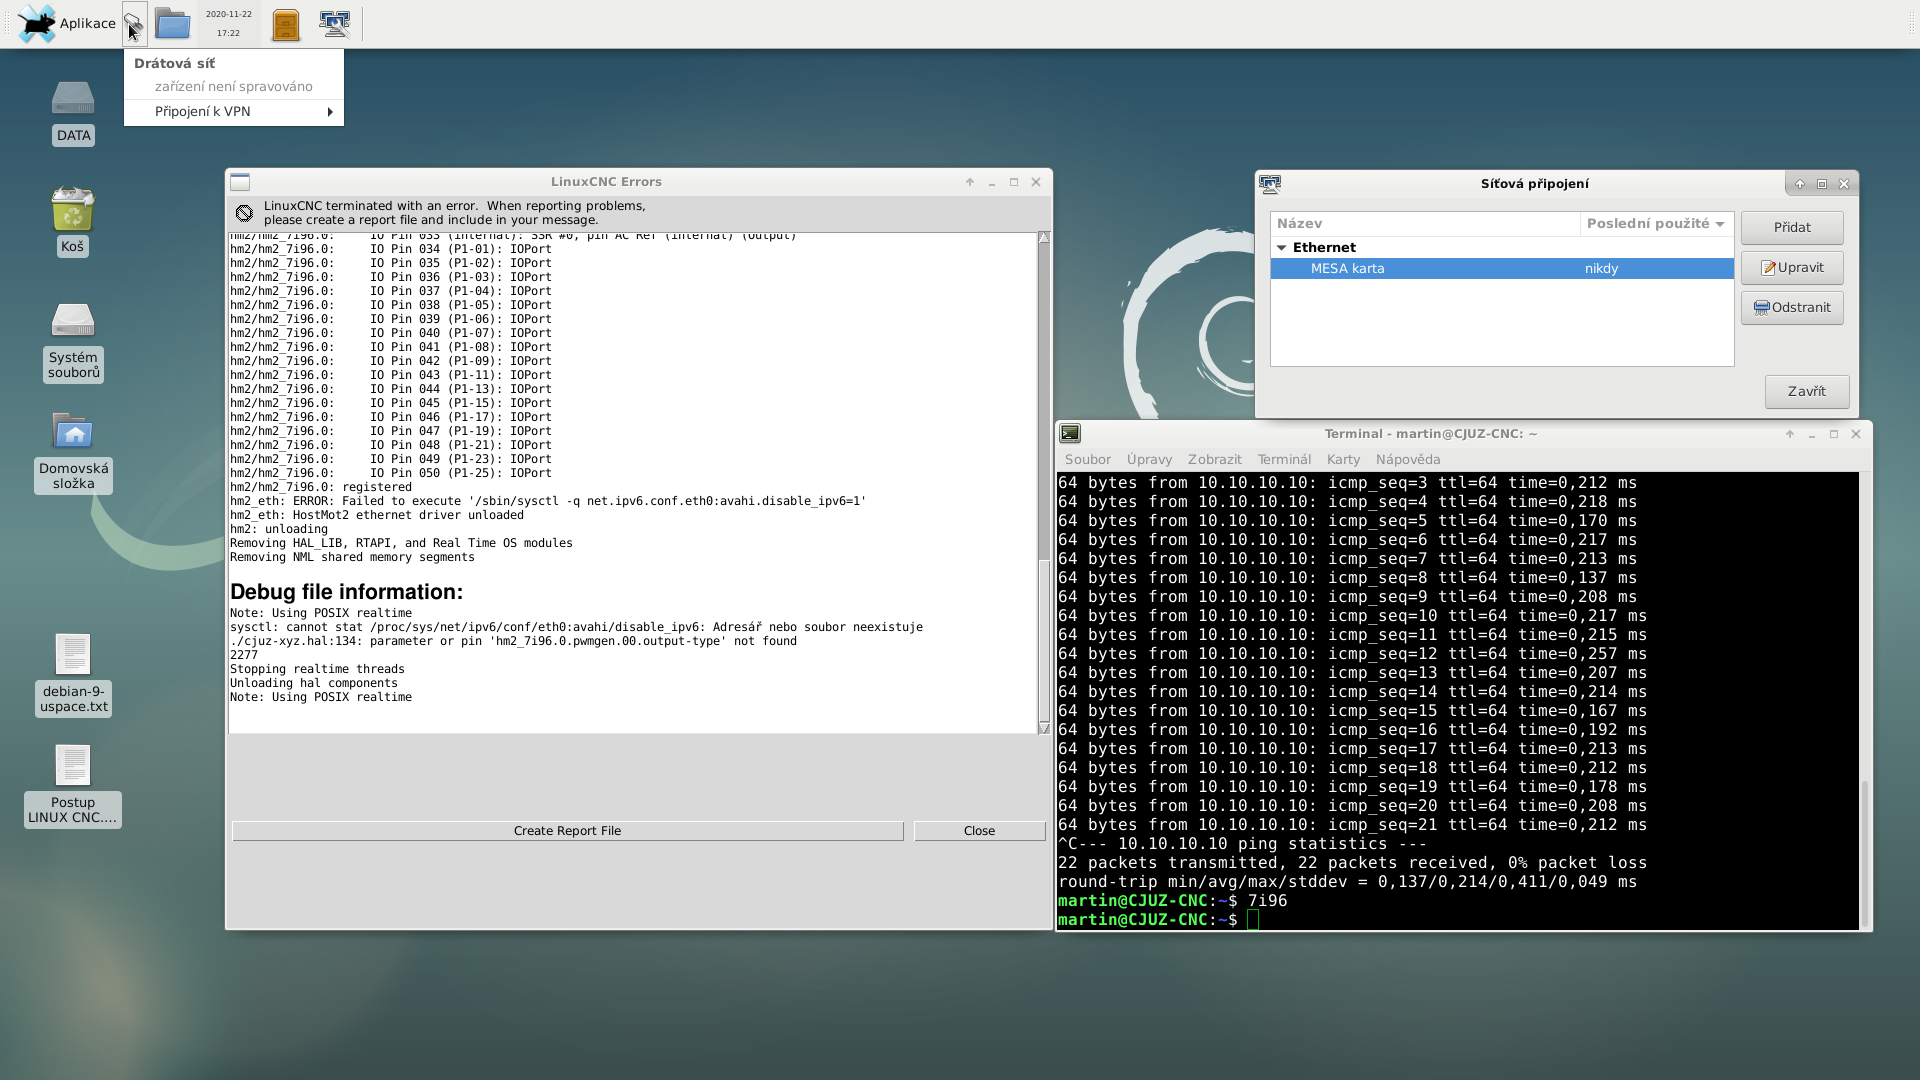Open the Domovská složka home folder icon

[x=73, y=432]
